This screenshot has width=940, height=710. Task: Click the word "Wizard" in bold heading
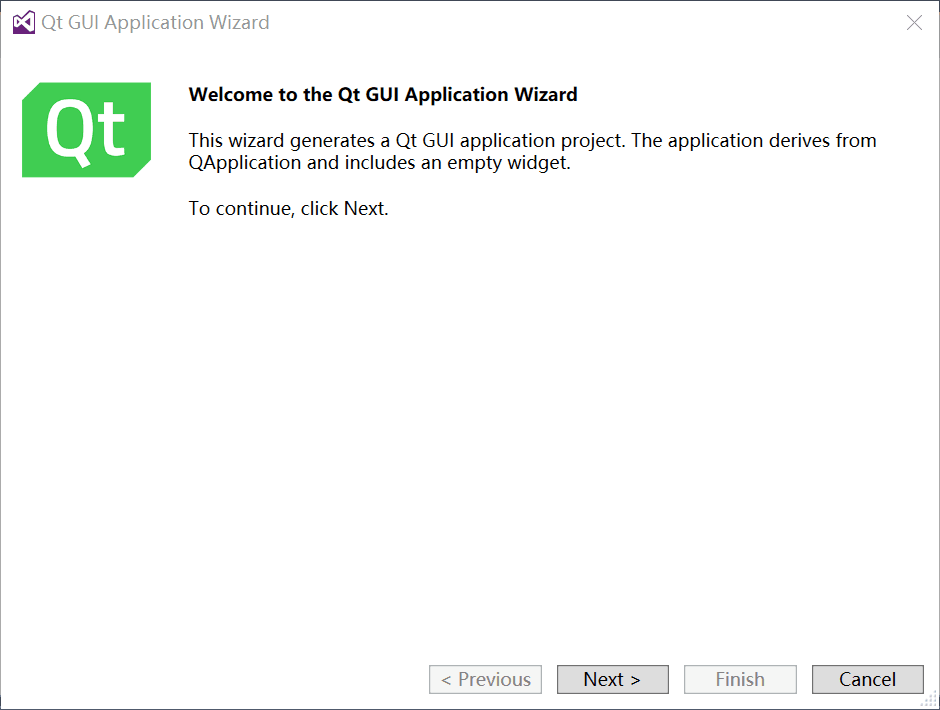click(x=546, y=95)
